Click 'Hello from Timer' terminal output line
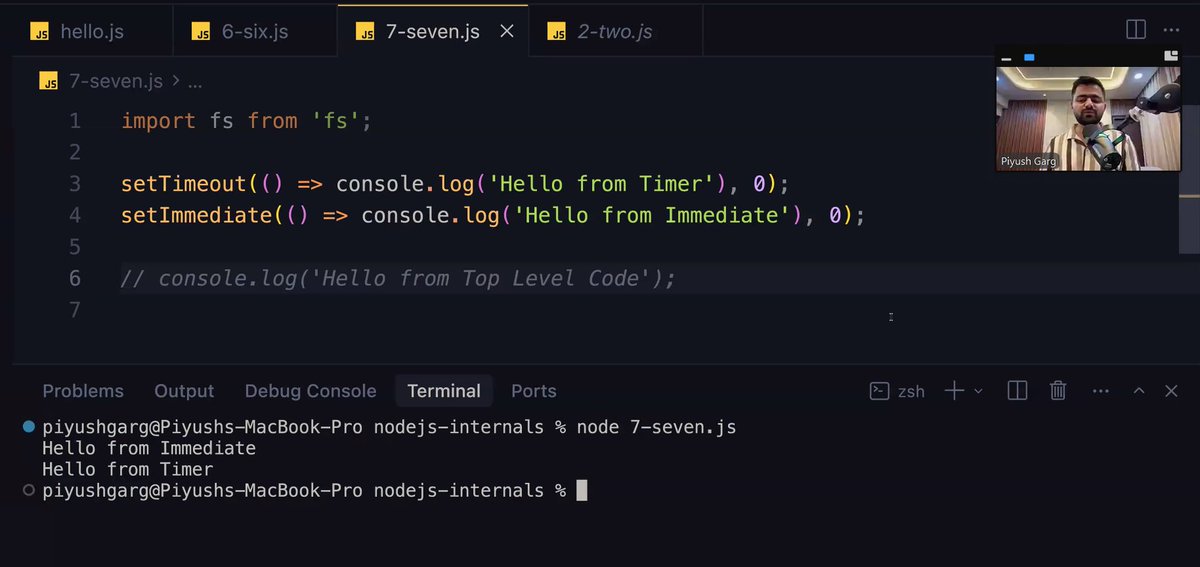This screenshot has height=567, width=1200. (128, 469)
